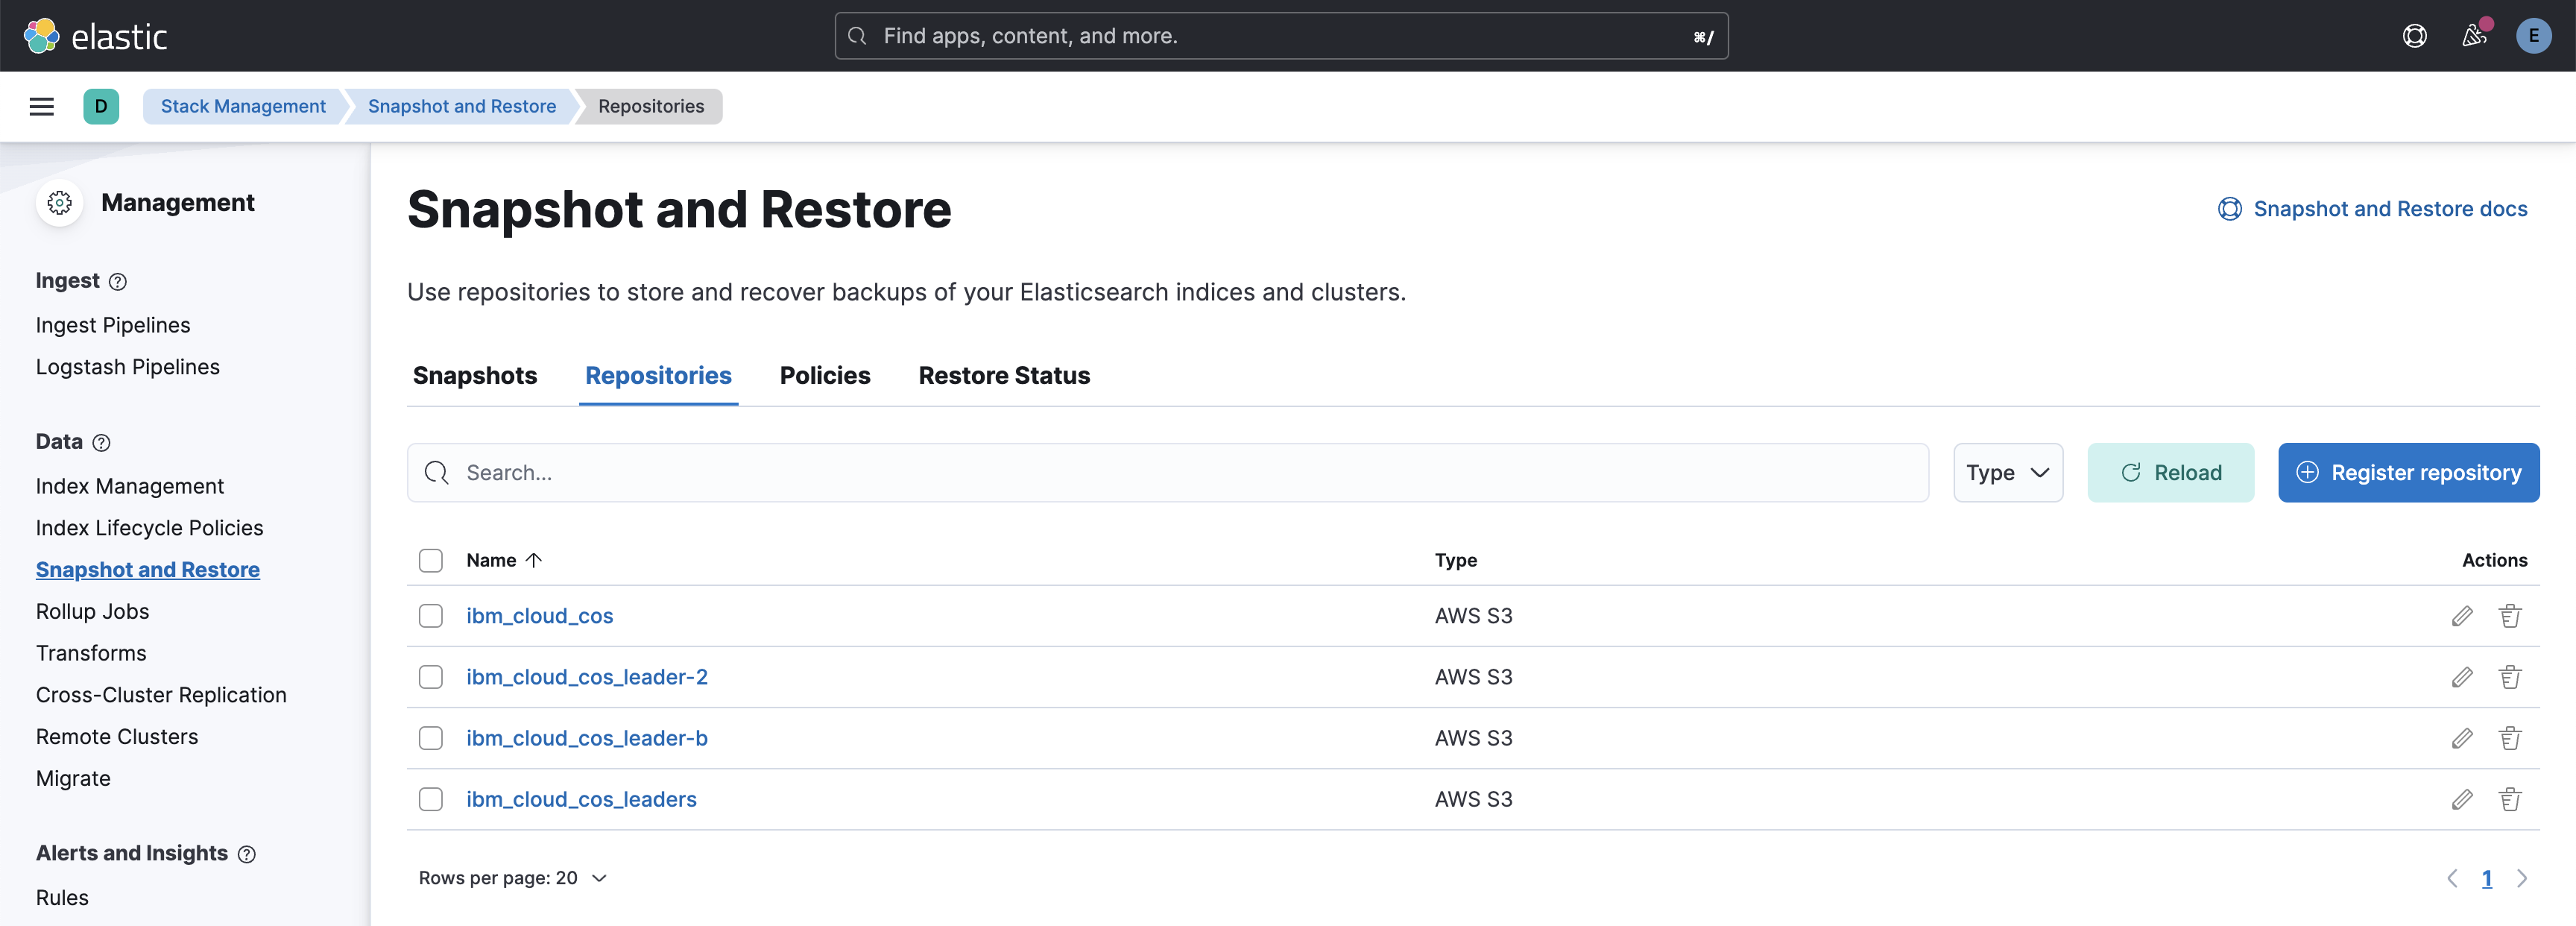Open the main navigation hamburger menu
This screenshot has height=926, width=2576.
click(41, 106)
